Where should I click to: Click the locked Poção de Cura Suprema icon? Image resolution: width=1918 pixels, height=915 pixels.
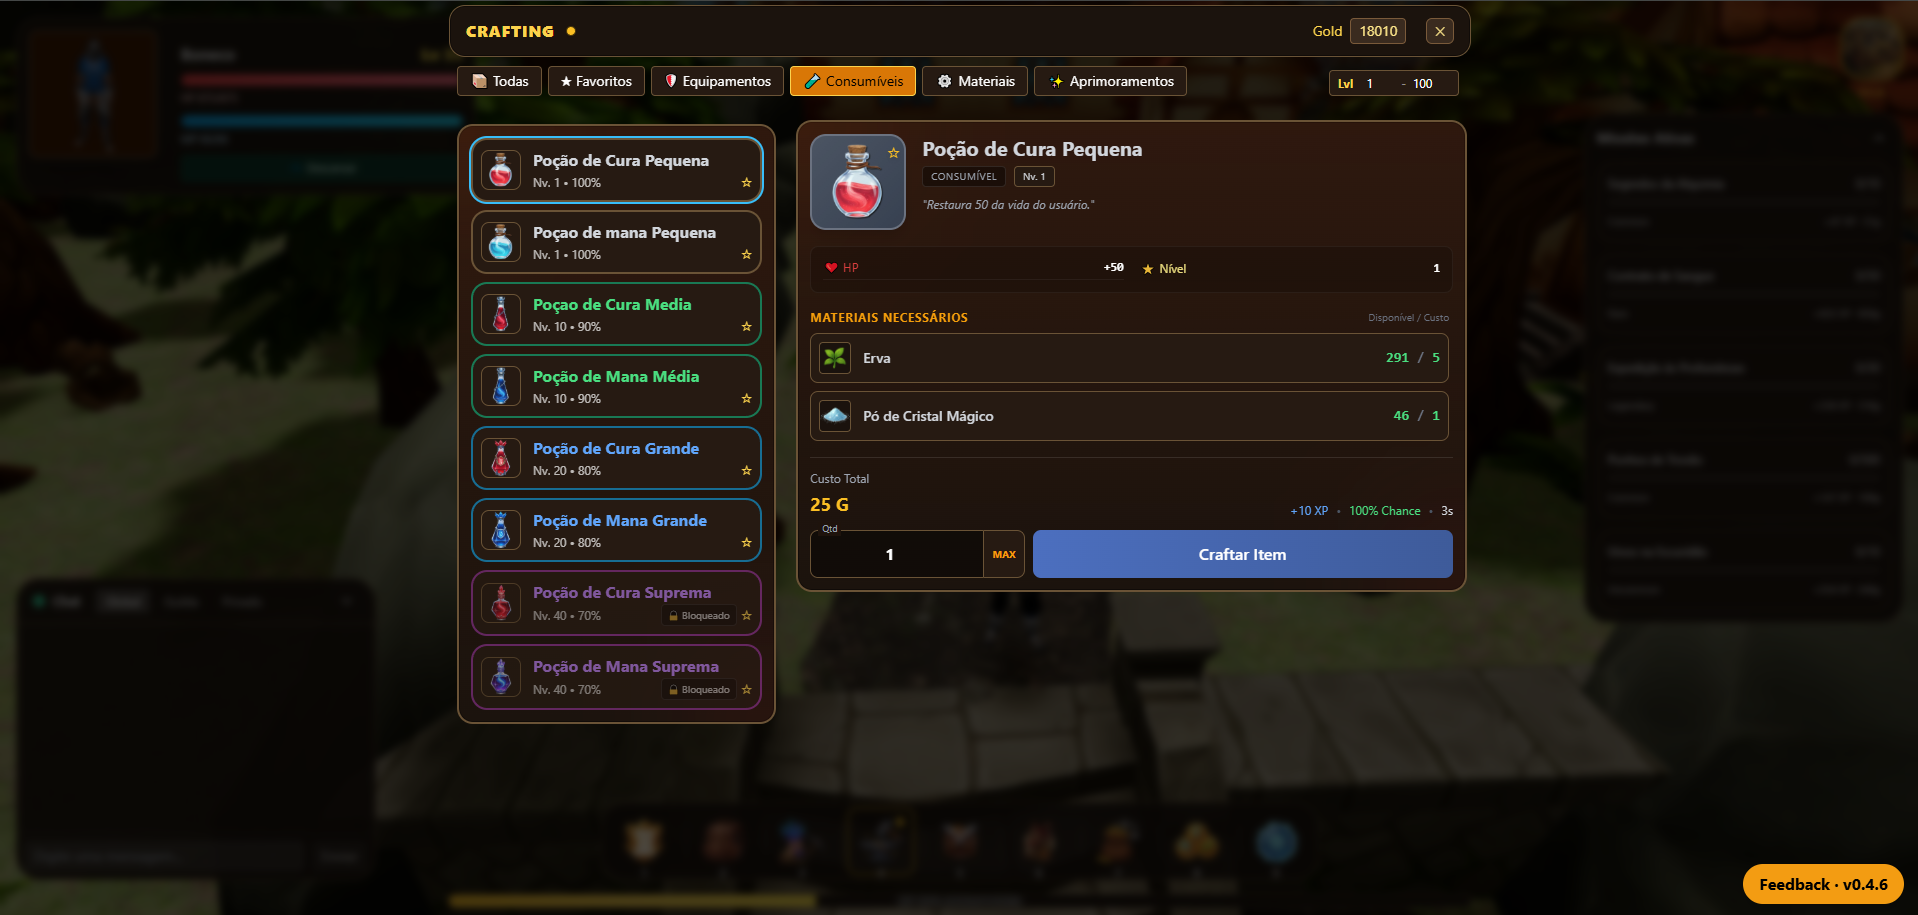tap(501, 603)
